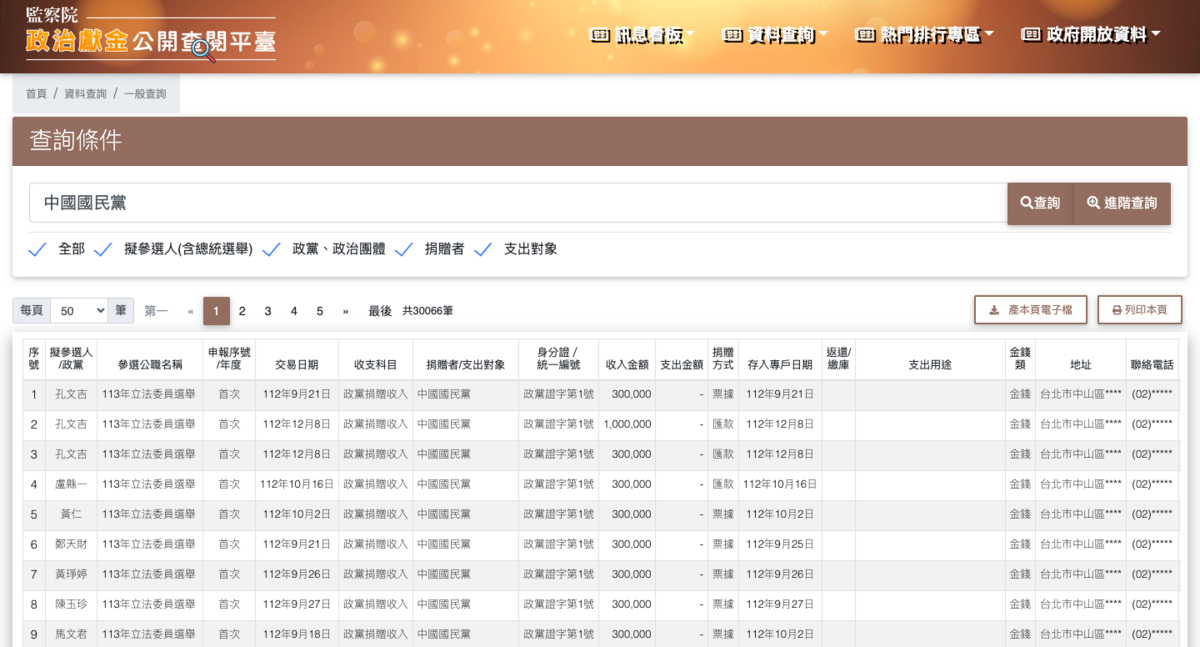
Task: Click the 一般查詢 breadcrumb item
Action: point(145,94)
